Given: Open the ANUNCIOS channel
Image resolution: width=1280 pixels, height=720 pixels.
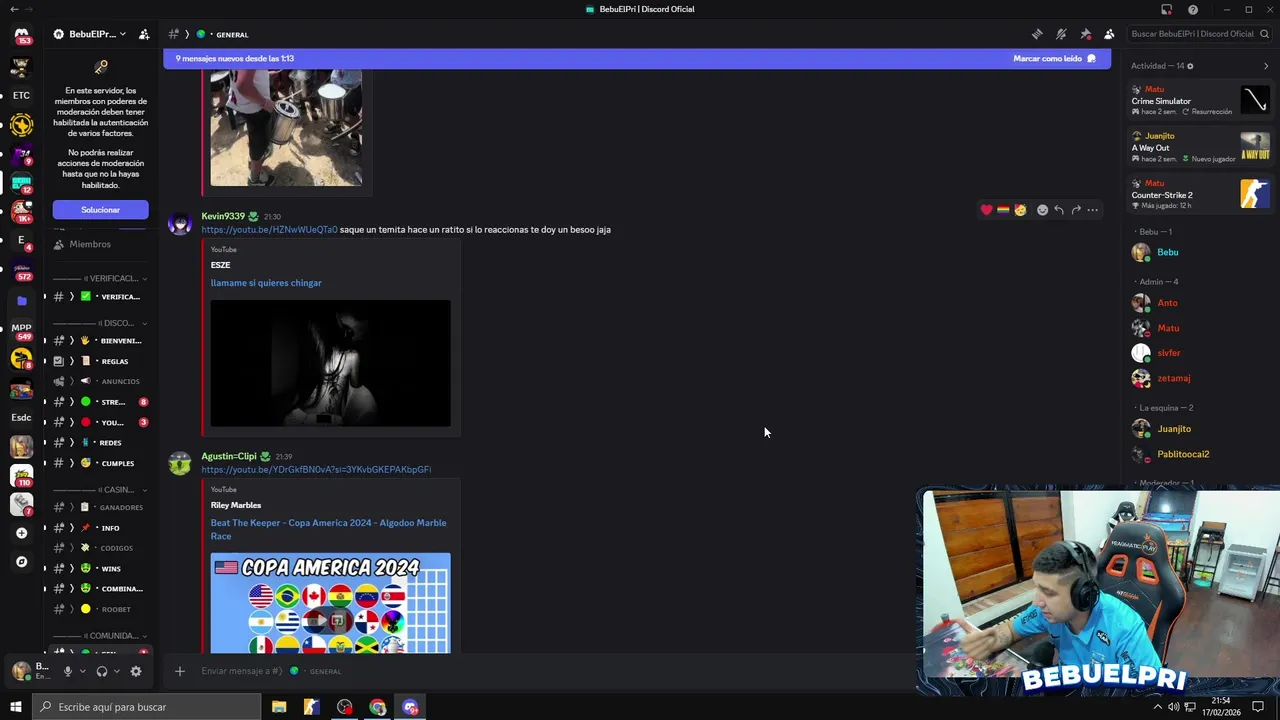Looking at the screenshot, I should (98, 381).
